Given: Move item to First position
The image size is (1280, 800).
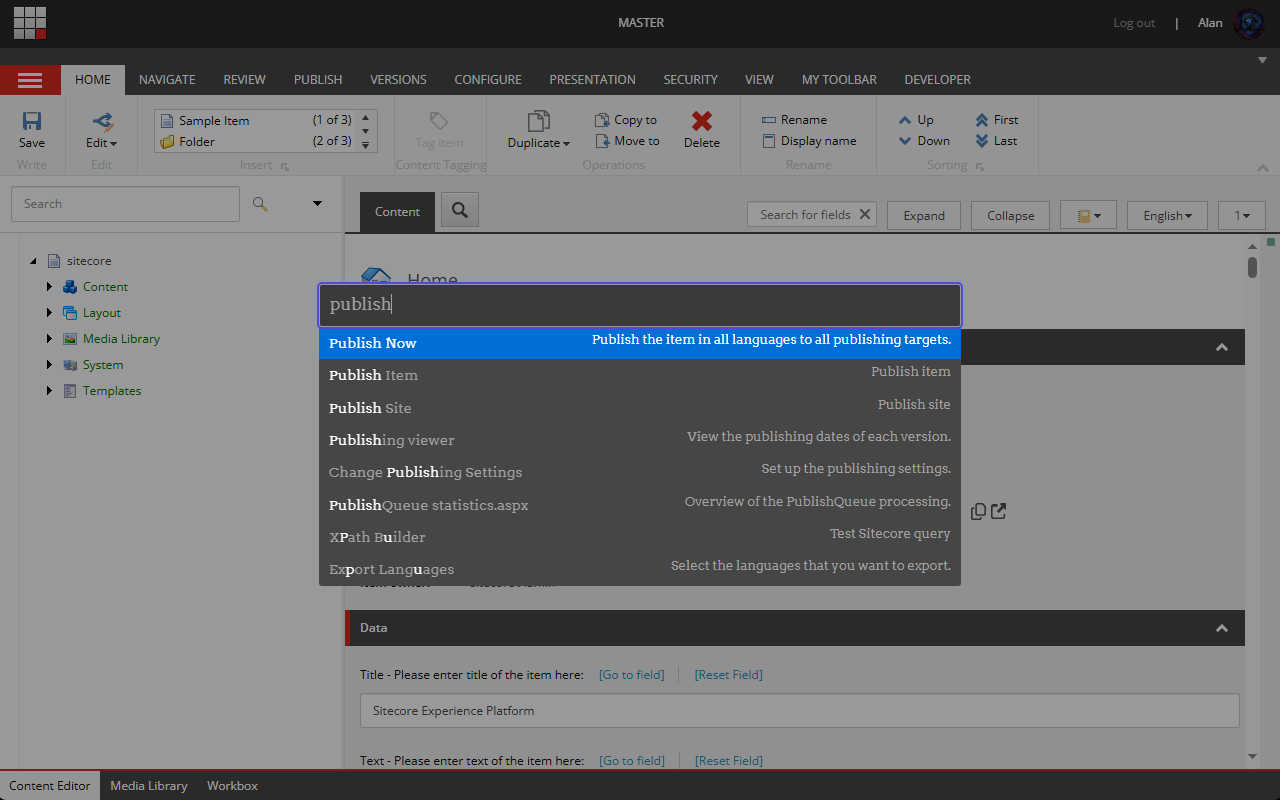Looking at the screenshot, I should pyautogui.click(x=997, y=120).
